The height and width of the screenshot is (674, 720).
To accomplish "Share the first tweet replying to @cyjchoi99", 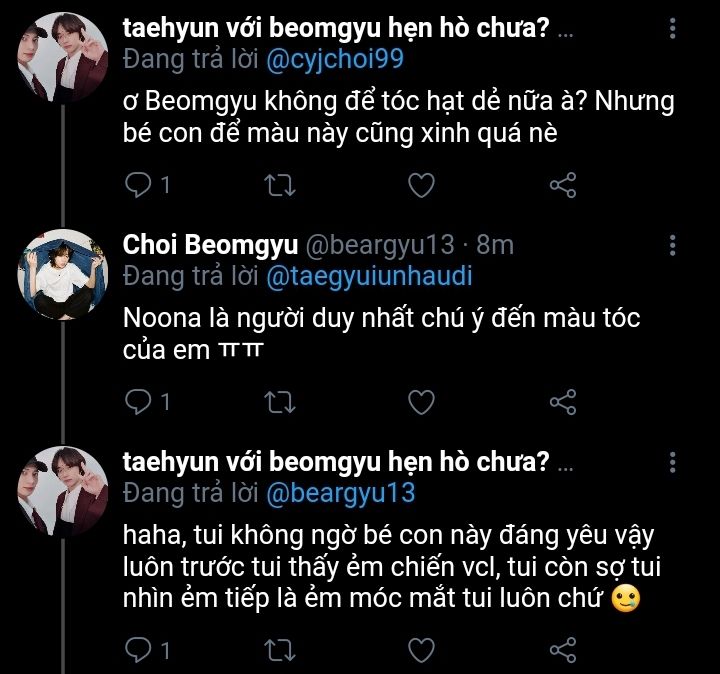I will click(563, 185).
